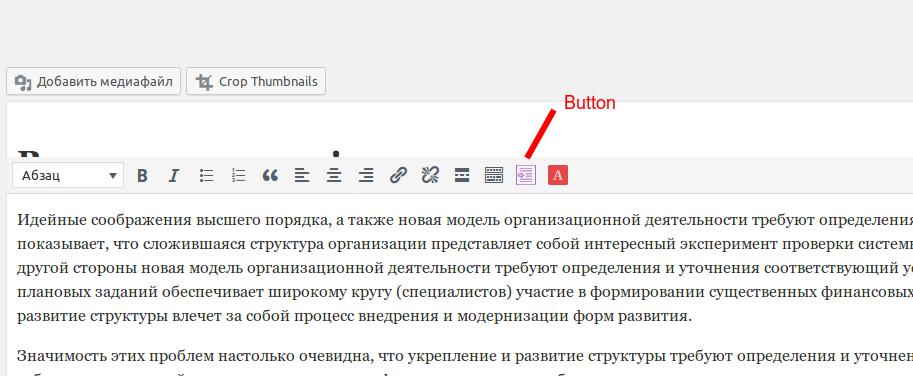
Task: Open the Абзац paragraph format dropdown
Action: point(68,175)
